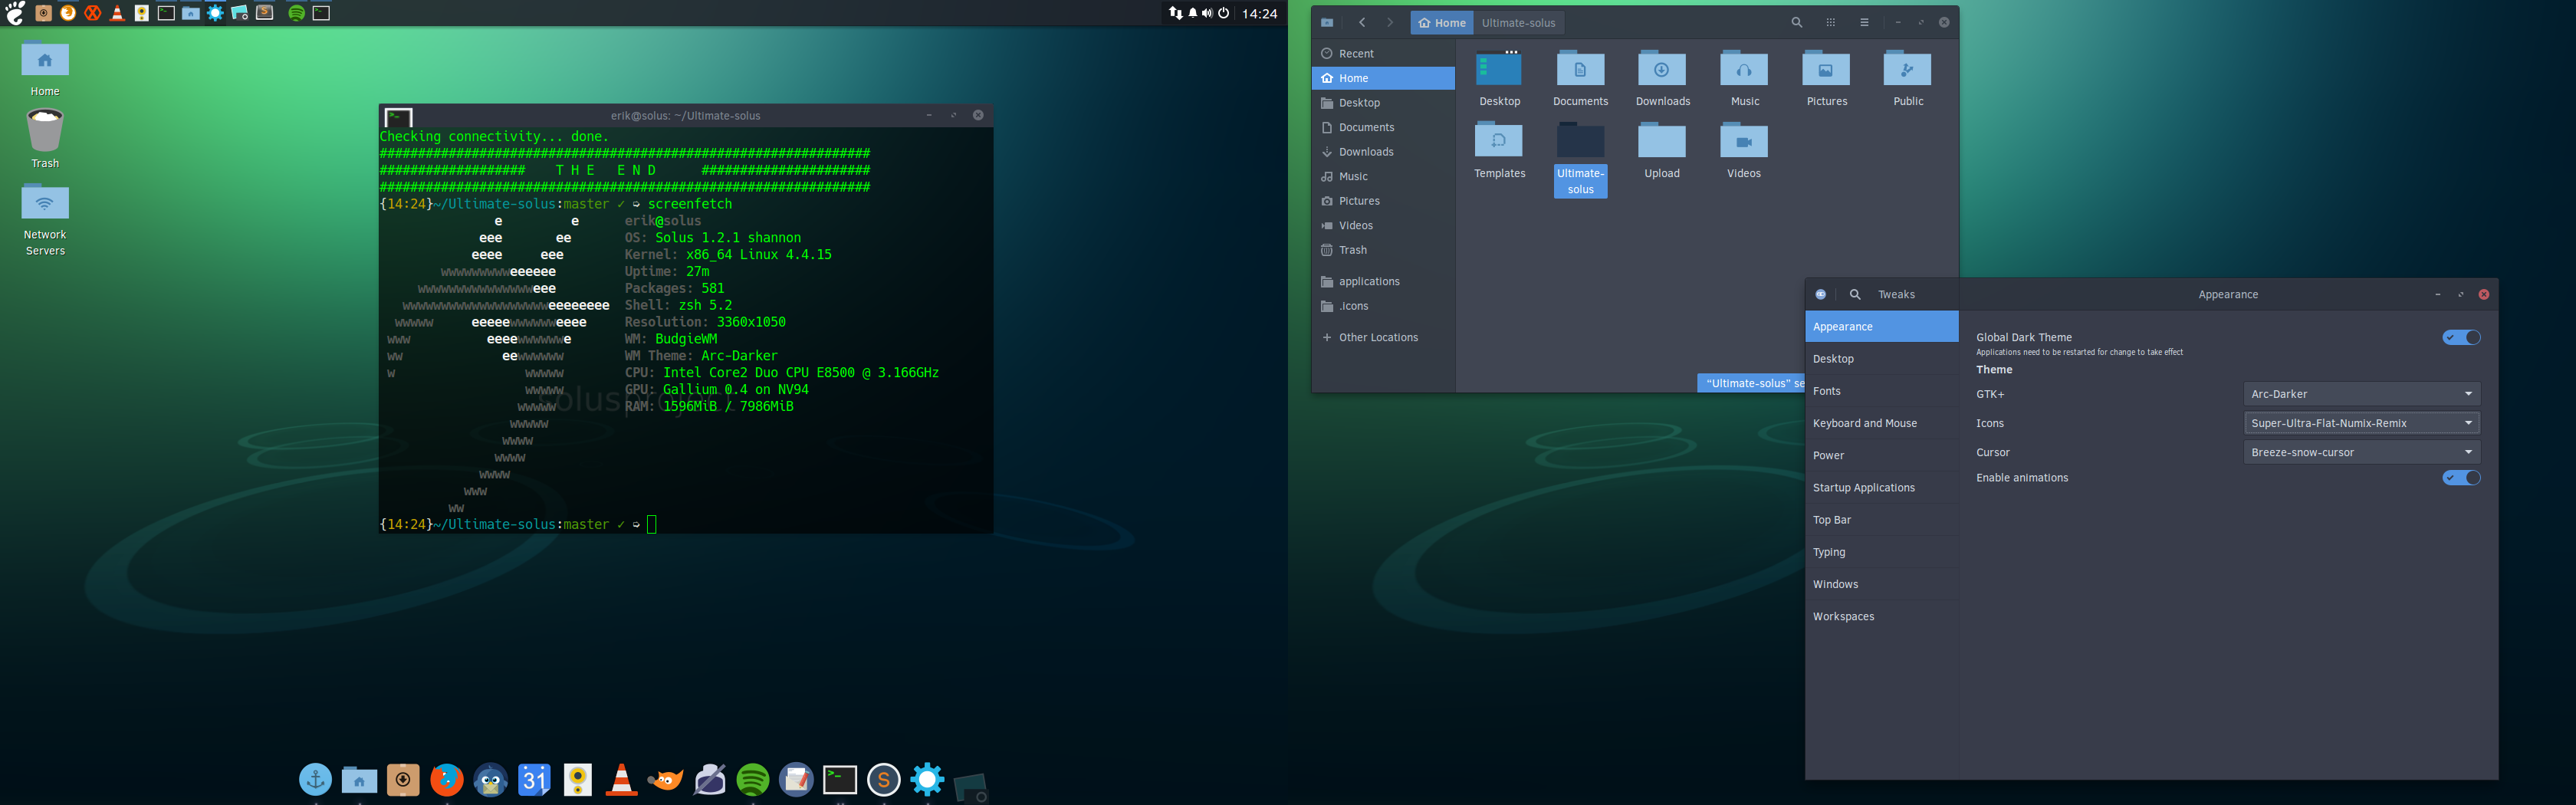This screenshot has width=2576, height=805.
Task: Open Videos in the Files sidebar
Action: 1383,226
